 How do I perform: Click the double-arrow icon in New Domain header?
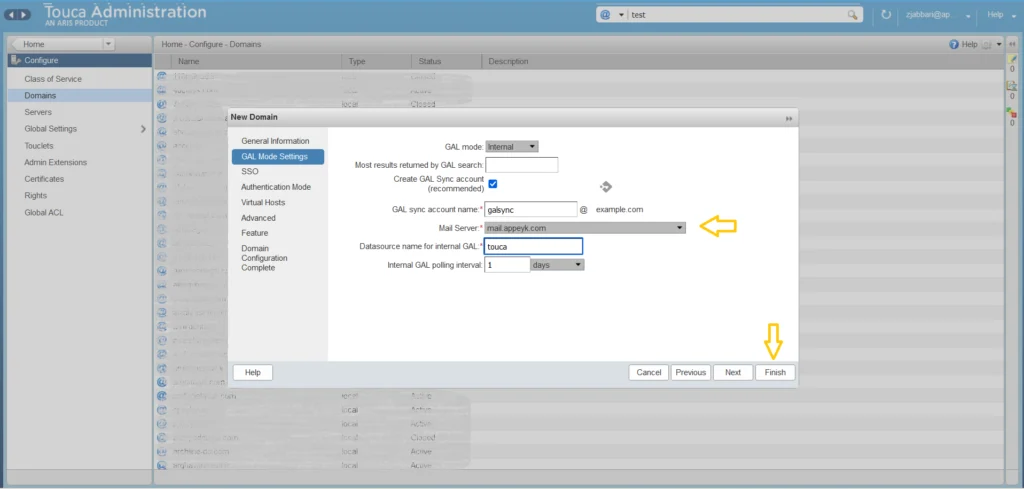[x=789, y=118]
